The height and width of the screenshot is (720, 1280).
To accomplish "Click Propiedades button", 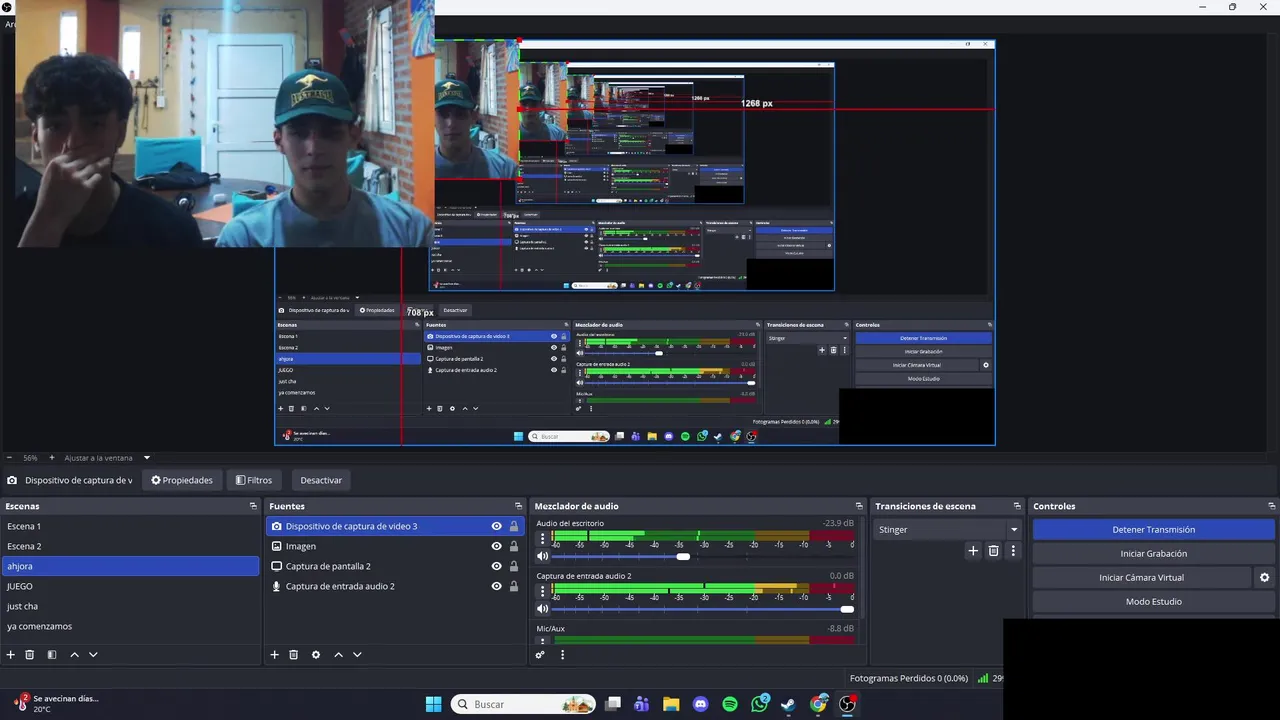I will [x=182, y=480].
